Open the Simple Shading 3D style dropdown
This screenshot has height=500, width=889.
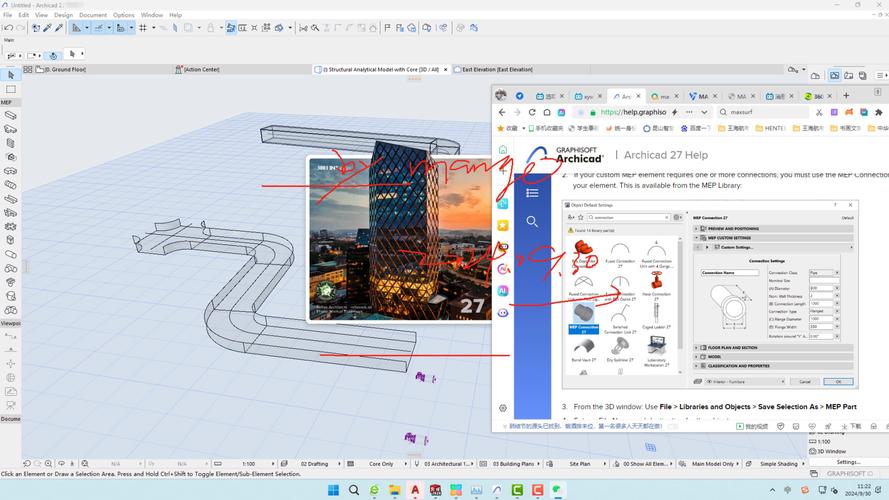[x=778, y=464]
